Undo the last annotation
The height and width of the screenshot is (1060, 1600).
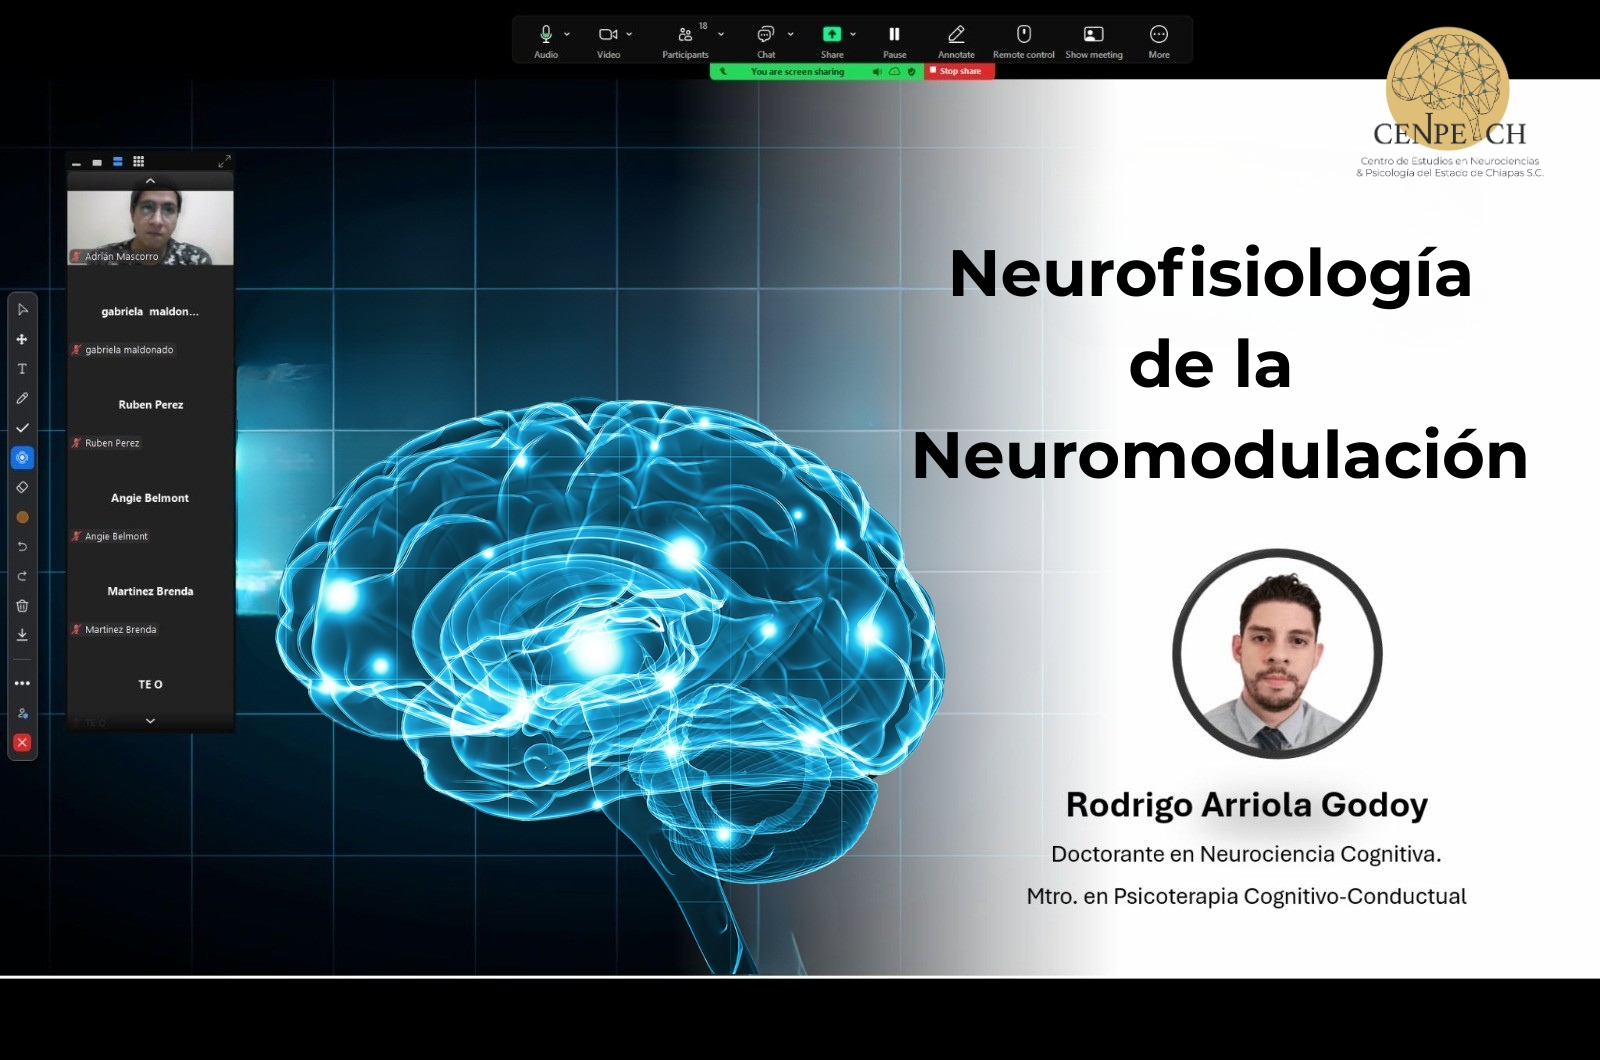(x=22, y=547)
